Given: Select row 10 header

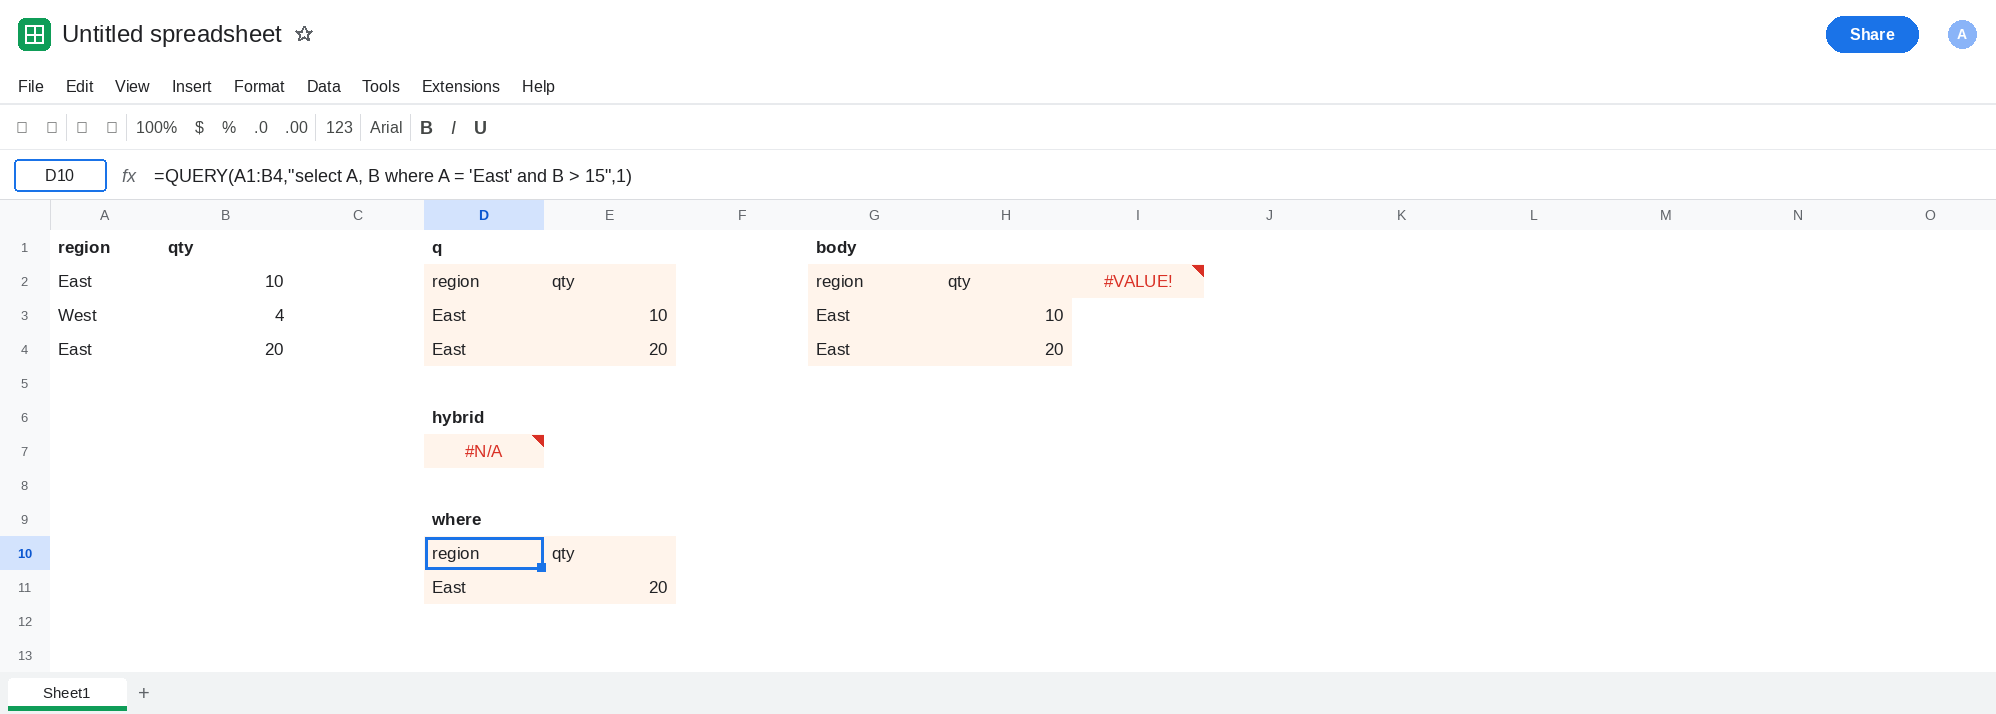Looking at the screenshot, I should [x=25, y=553].
